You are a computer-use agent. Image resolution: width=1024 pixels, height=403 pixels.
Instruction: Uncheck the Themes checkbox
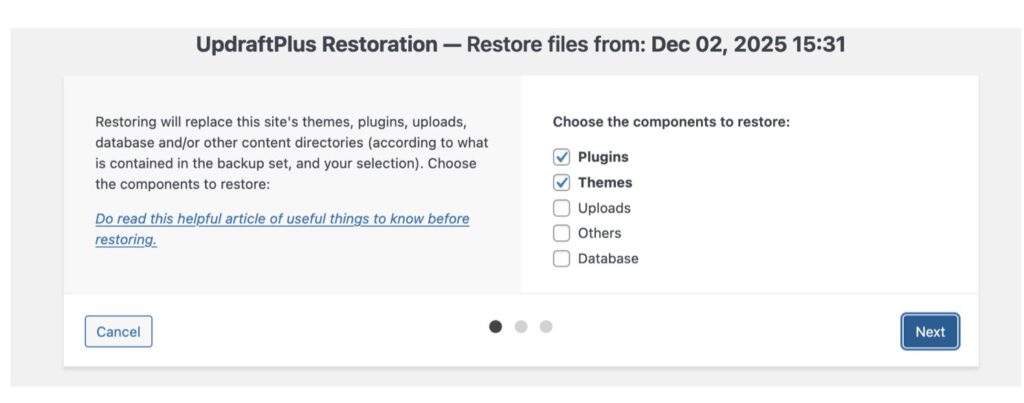562,183
